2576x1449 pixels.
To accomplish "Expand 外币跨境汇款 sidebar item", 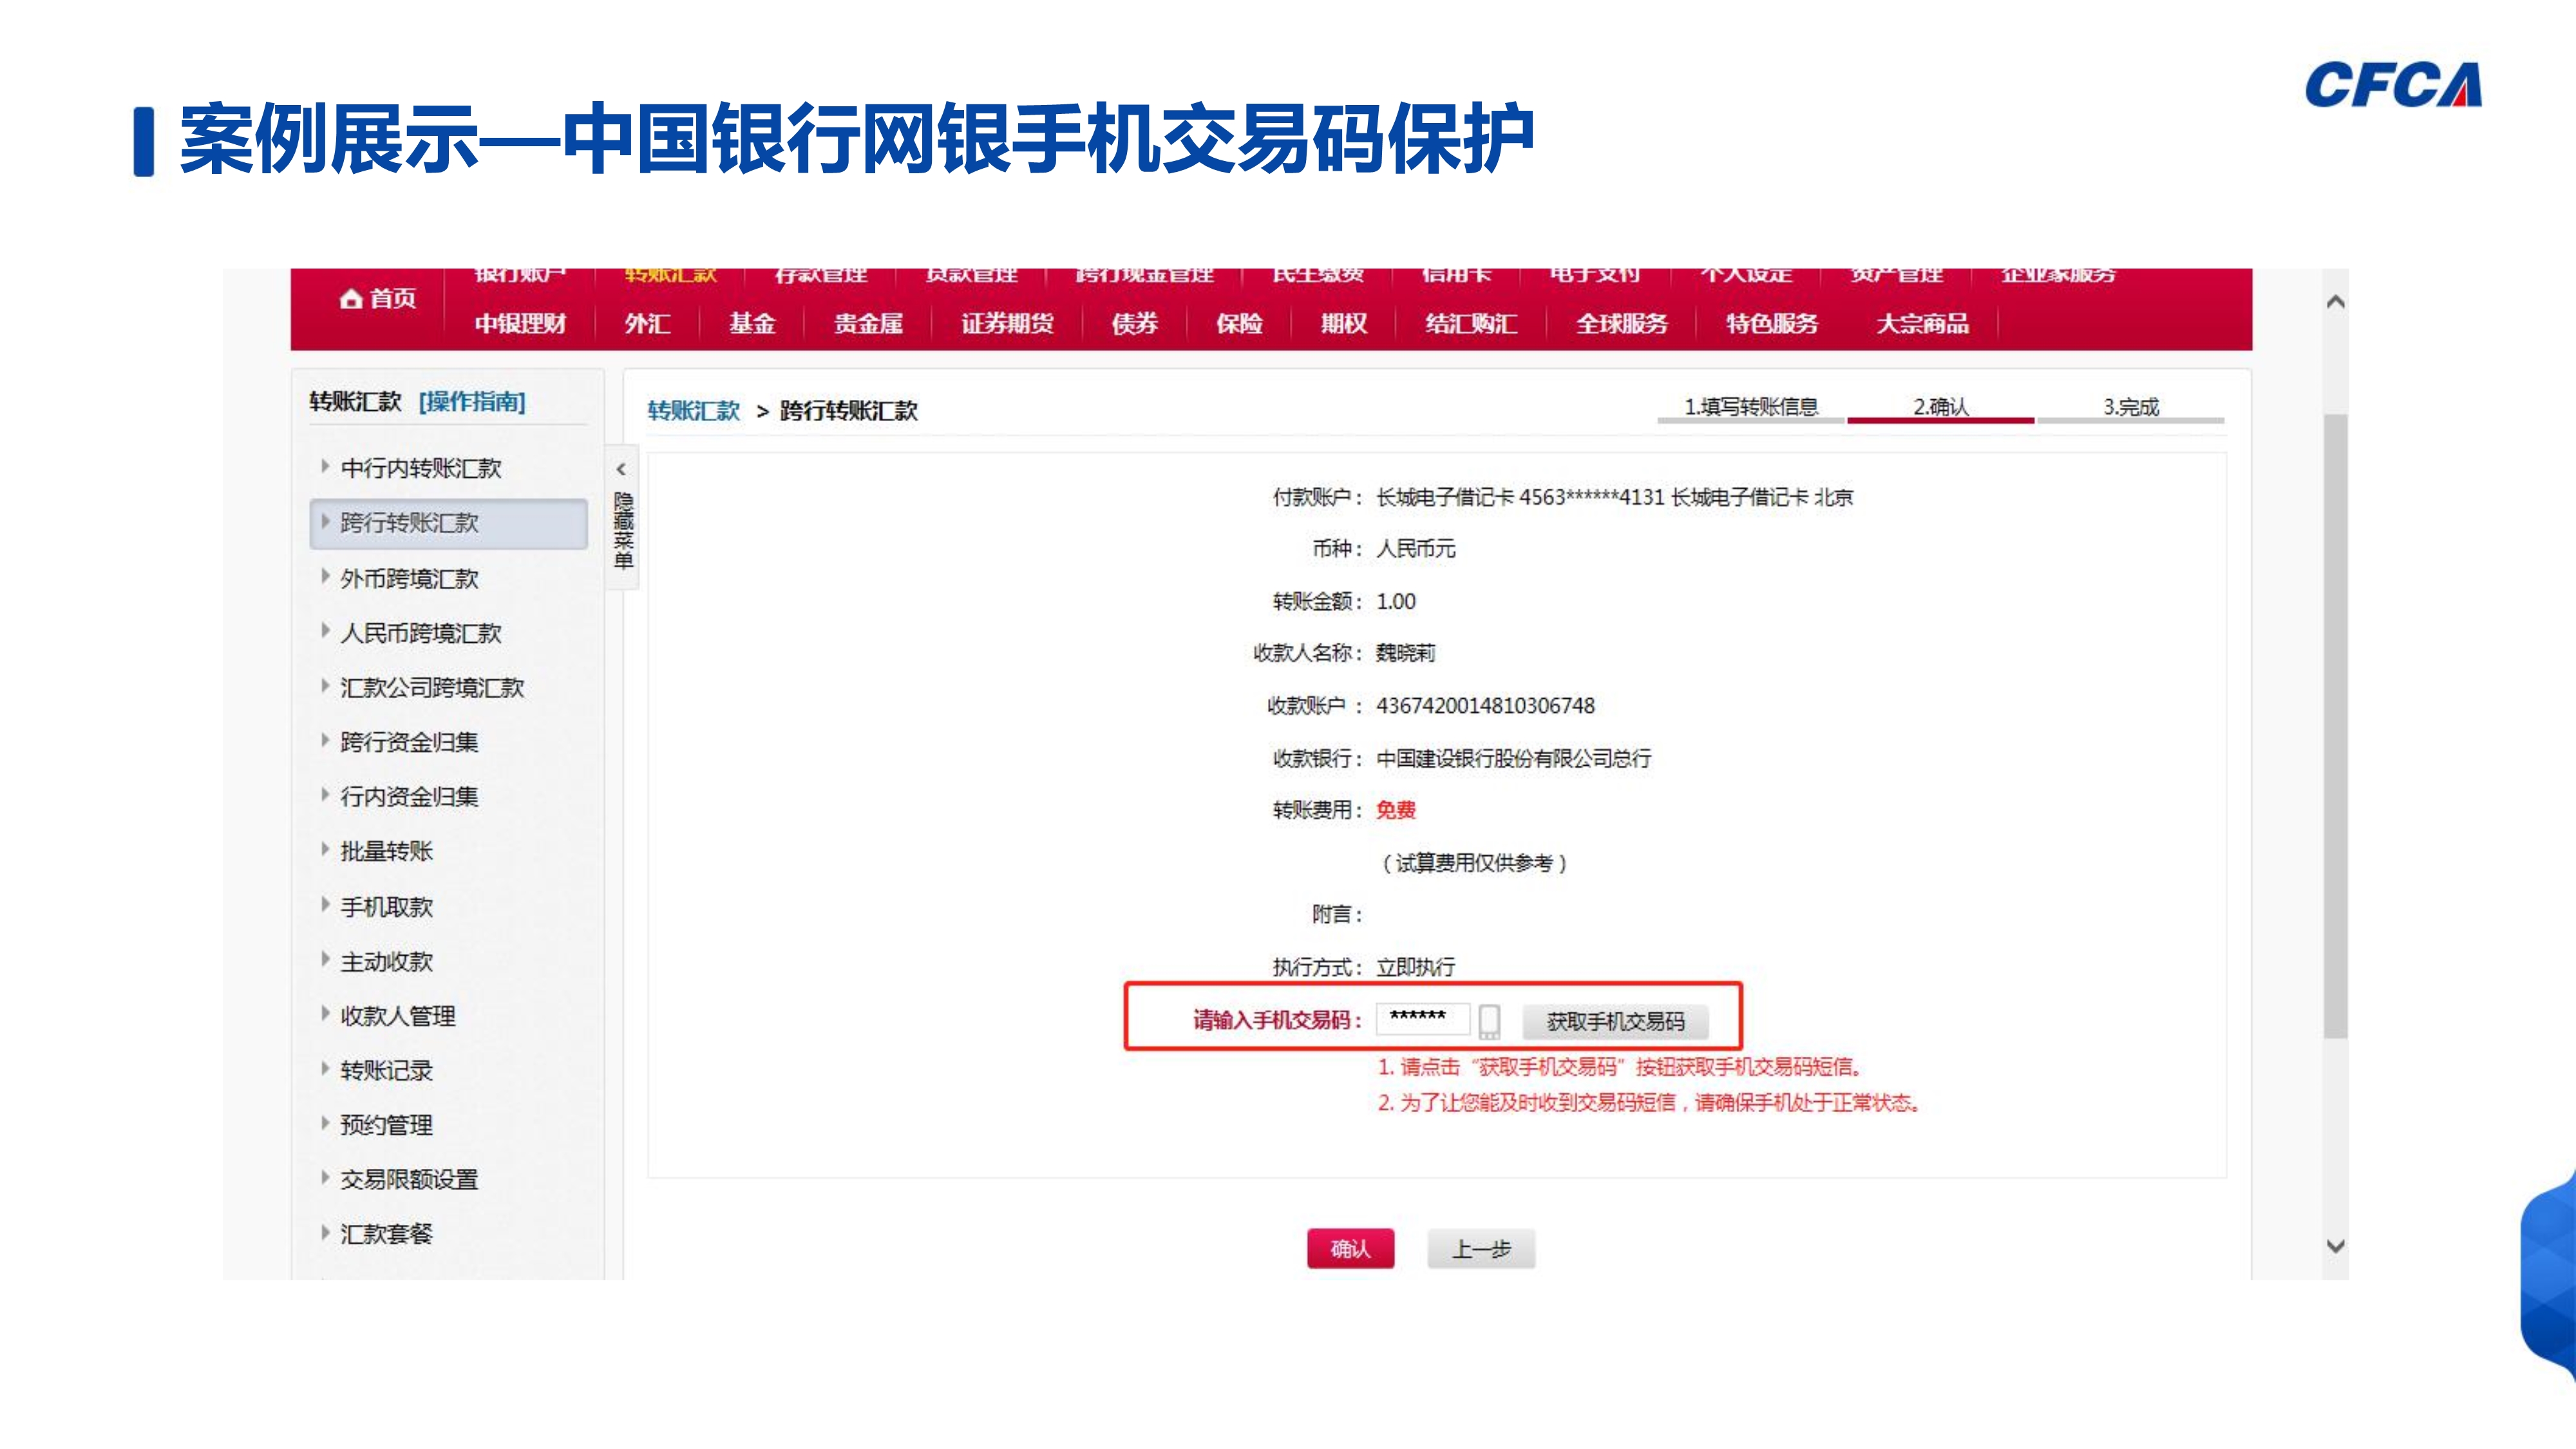I will tap(409, 578).
